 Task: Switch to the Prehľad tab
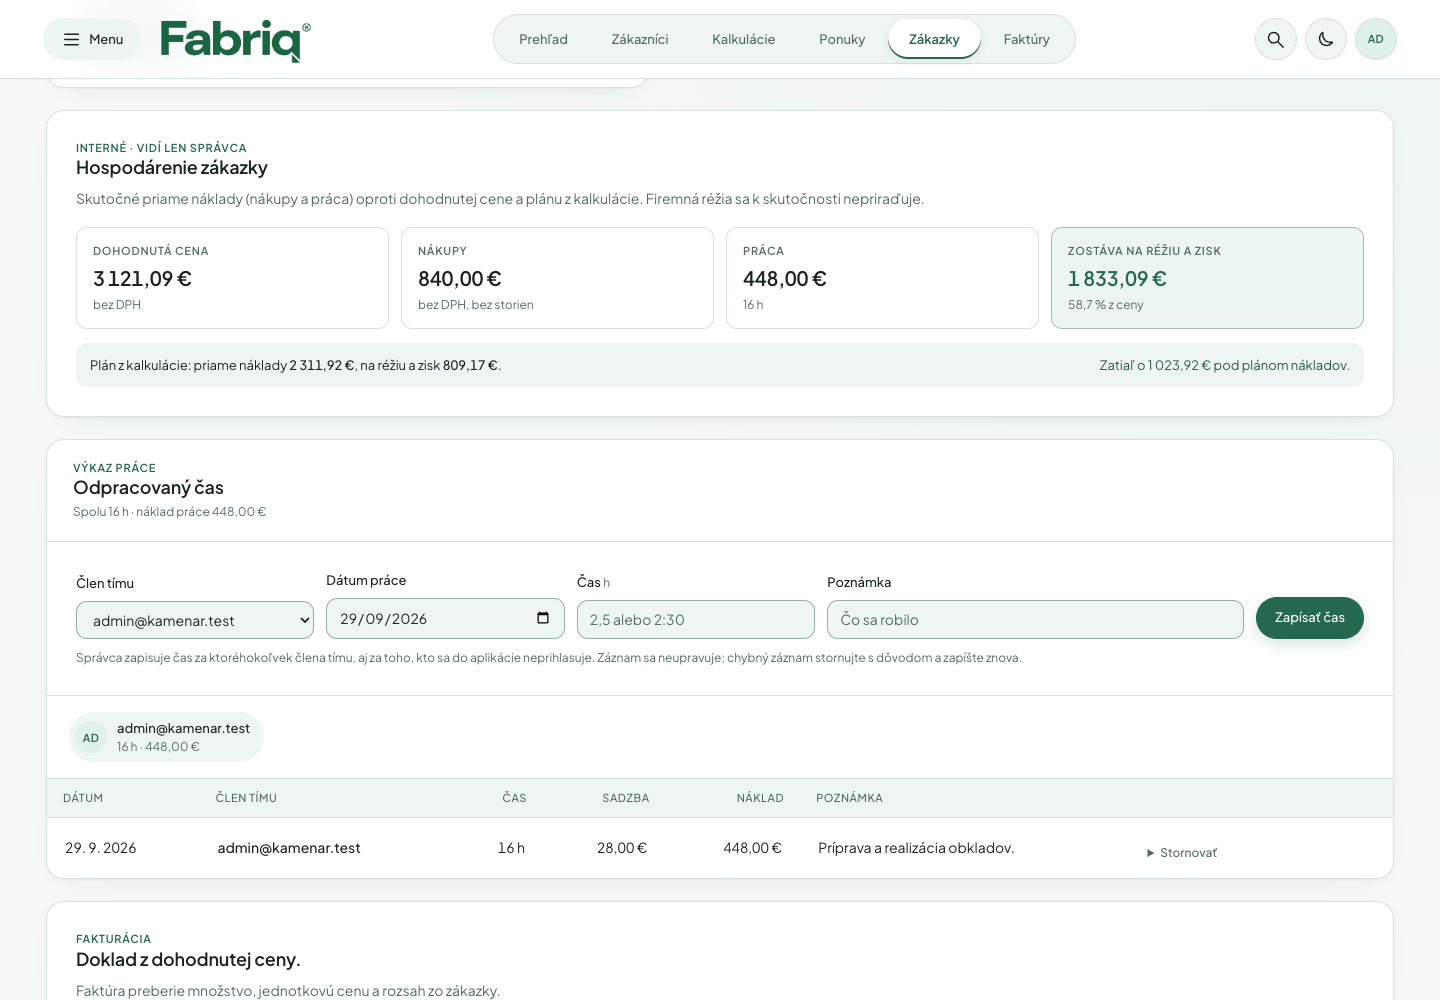(x=543, y=39)
